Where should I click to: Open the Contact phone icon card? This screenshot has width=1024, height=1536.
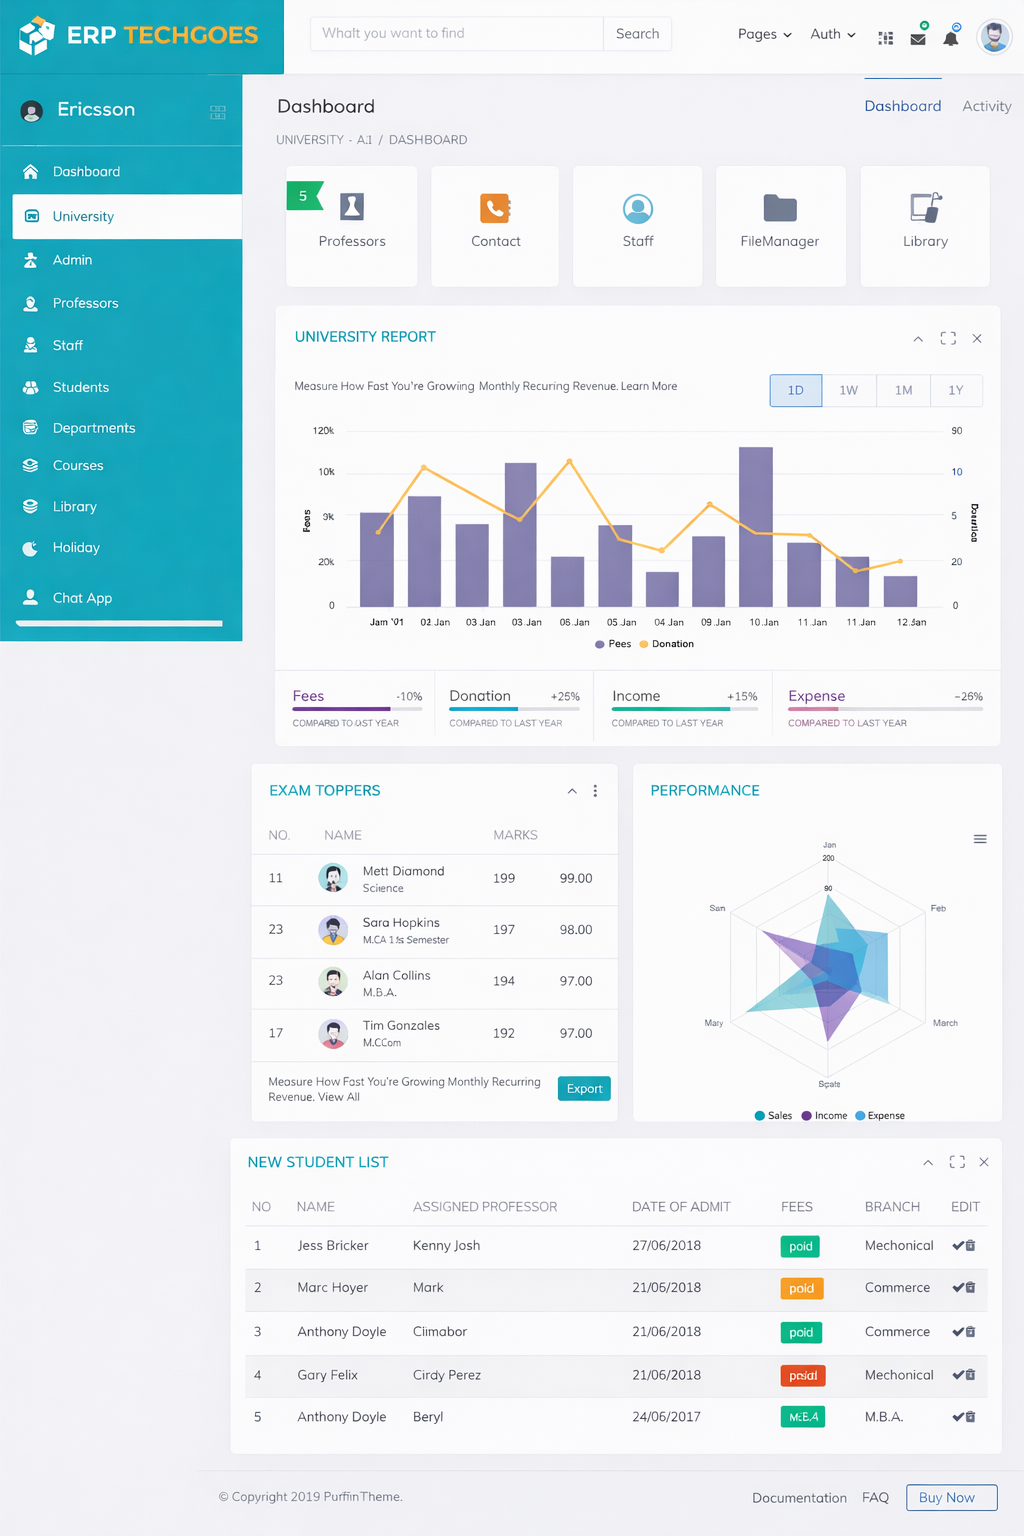click(x=495, y=208)
